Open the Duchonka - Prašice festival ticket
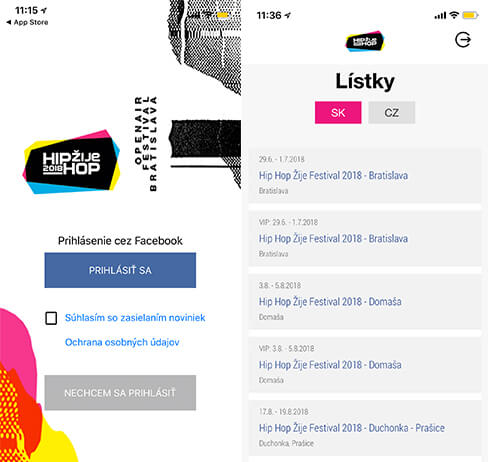488x462 pixels. 365,428
